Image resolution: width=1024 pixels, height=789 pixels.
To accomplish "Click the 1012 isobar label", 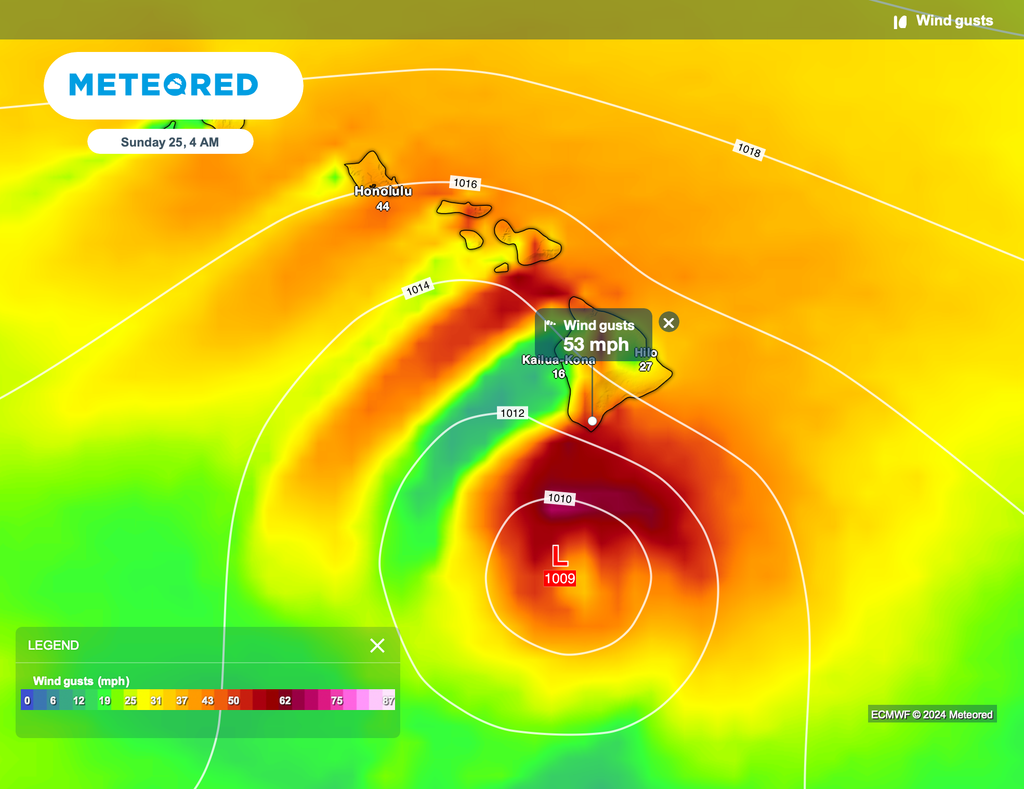I will (511, 413).
